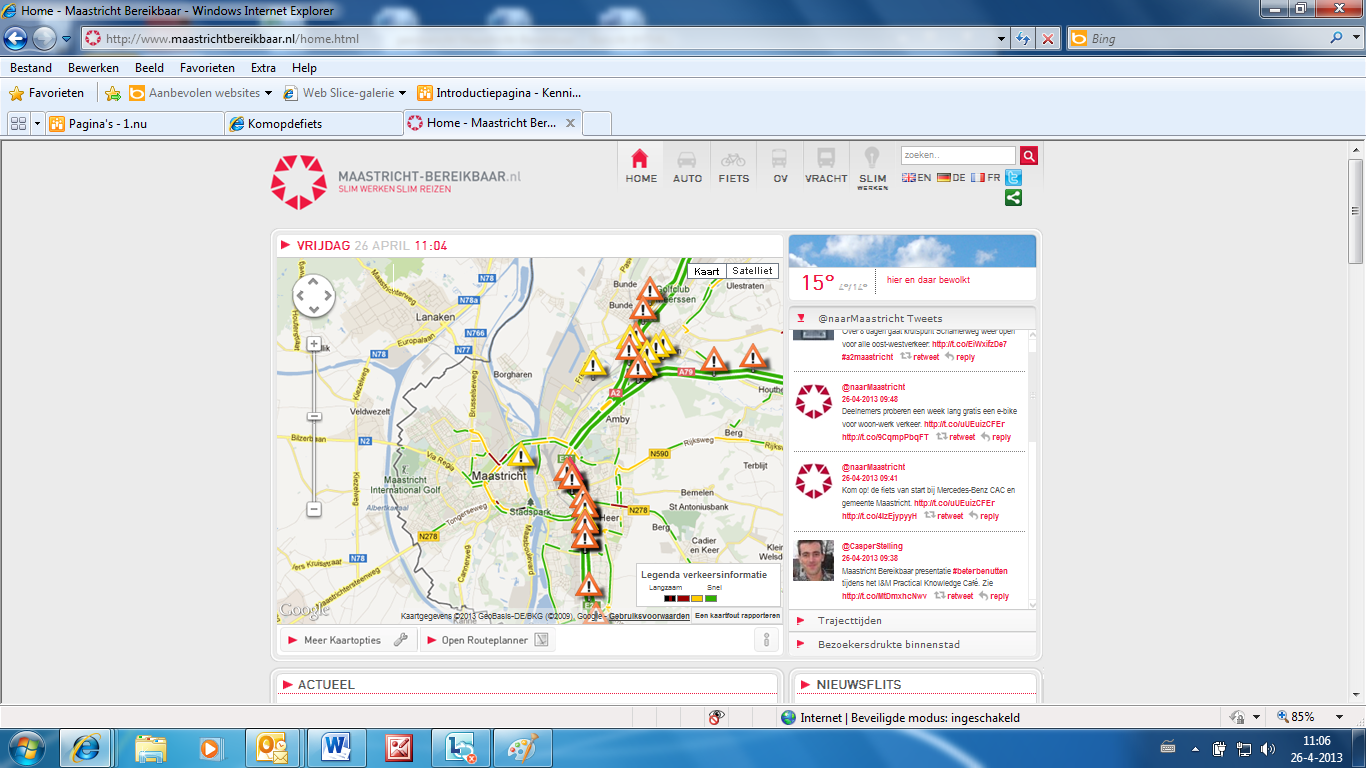Expand the Bezoekersdrukte binnenstad panel
The image size is (1366, 768).
coord(912,645)
